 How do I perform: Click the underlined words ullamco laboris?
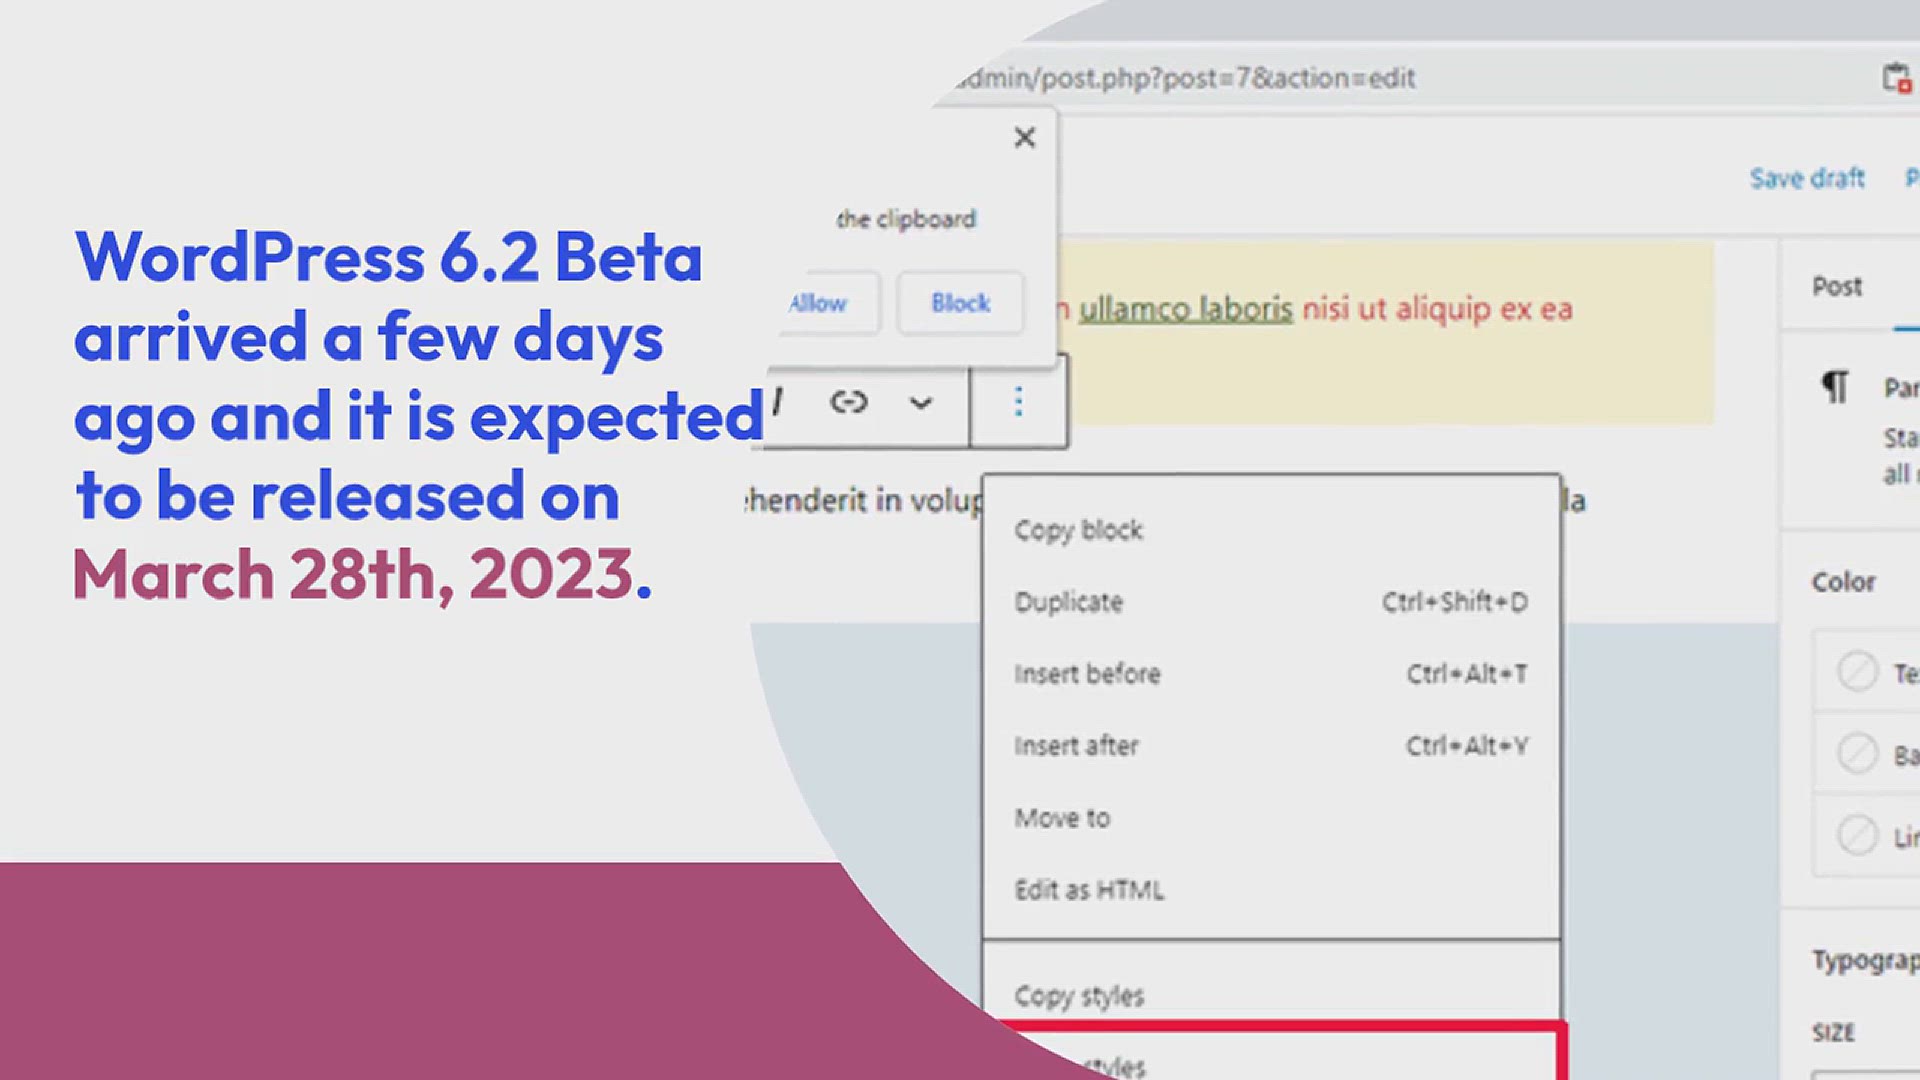(x=1185, y=309)
